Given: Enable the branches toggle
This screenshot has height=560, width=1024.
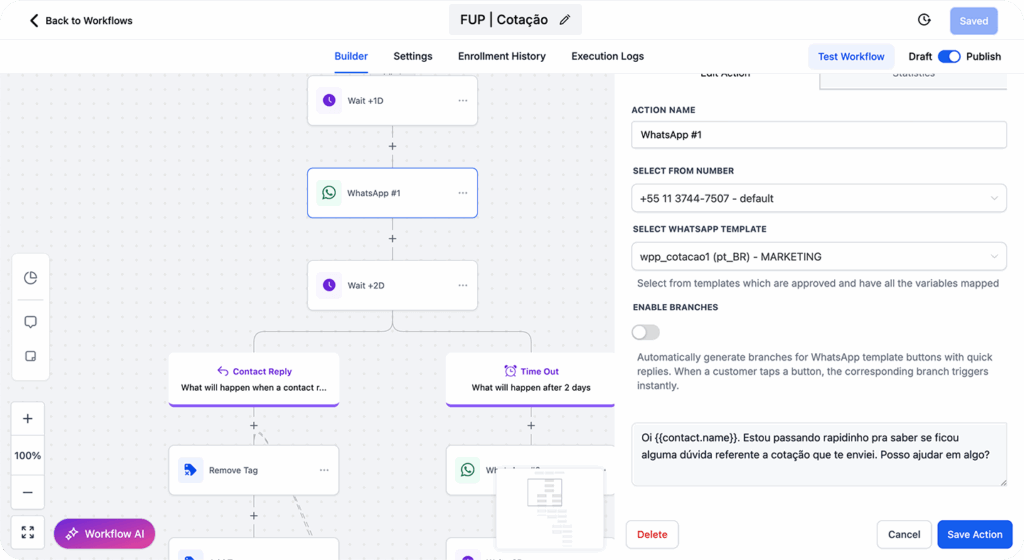Looking at the screenshot, I should tap(646, 332).
